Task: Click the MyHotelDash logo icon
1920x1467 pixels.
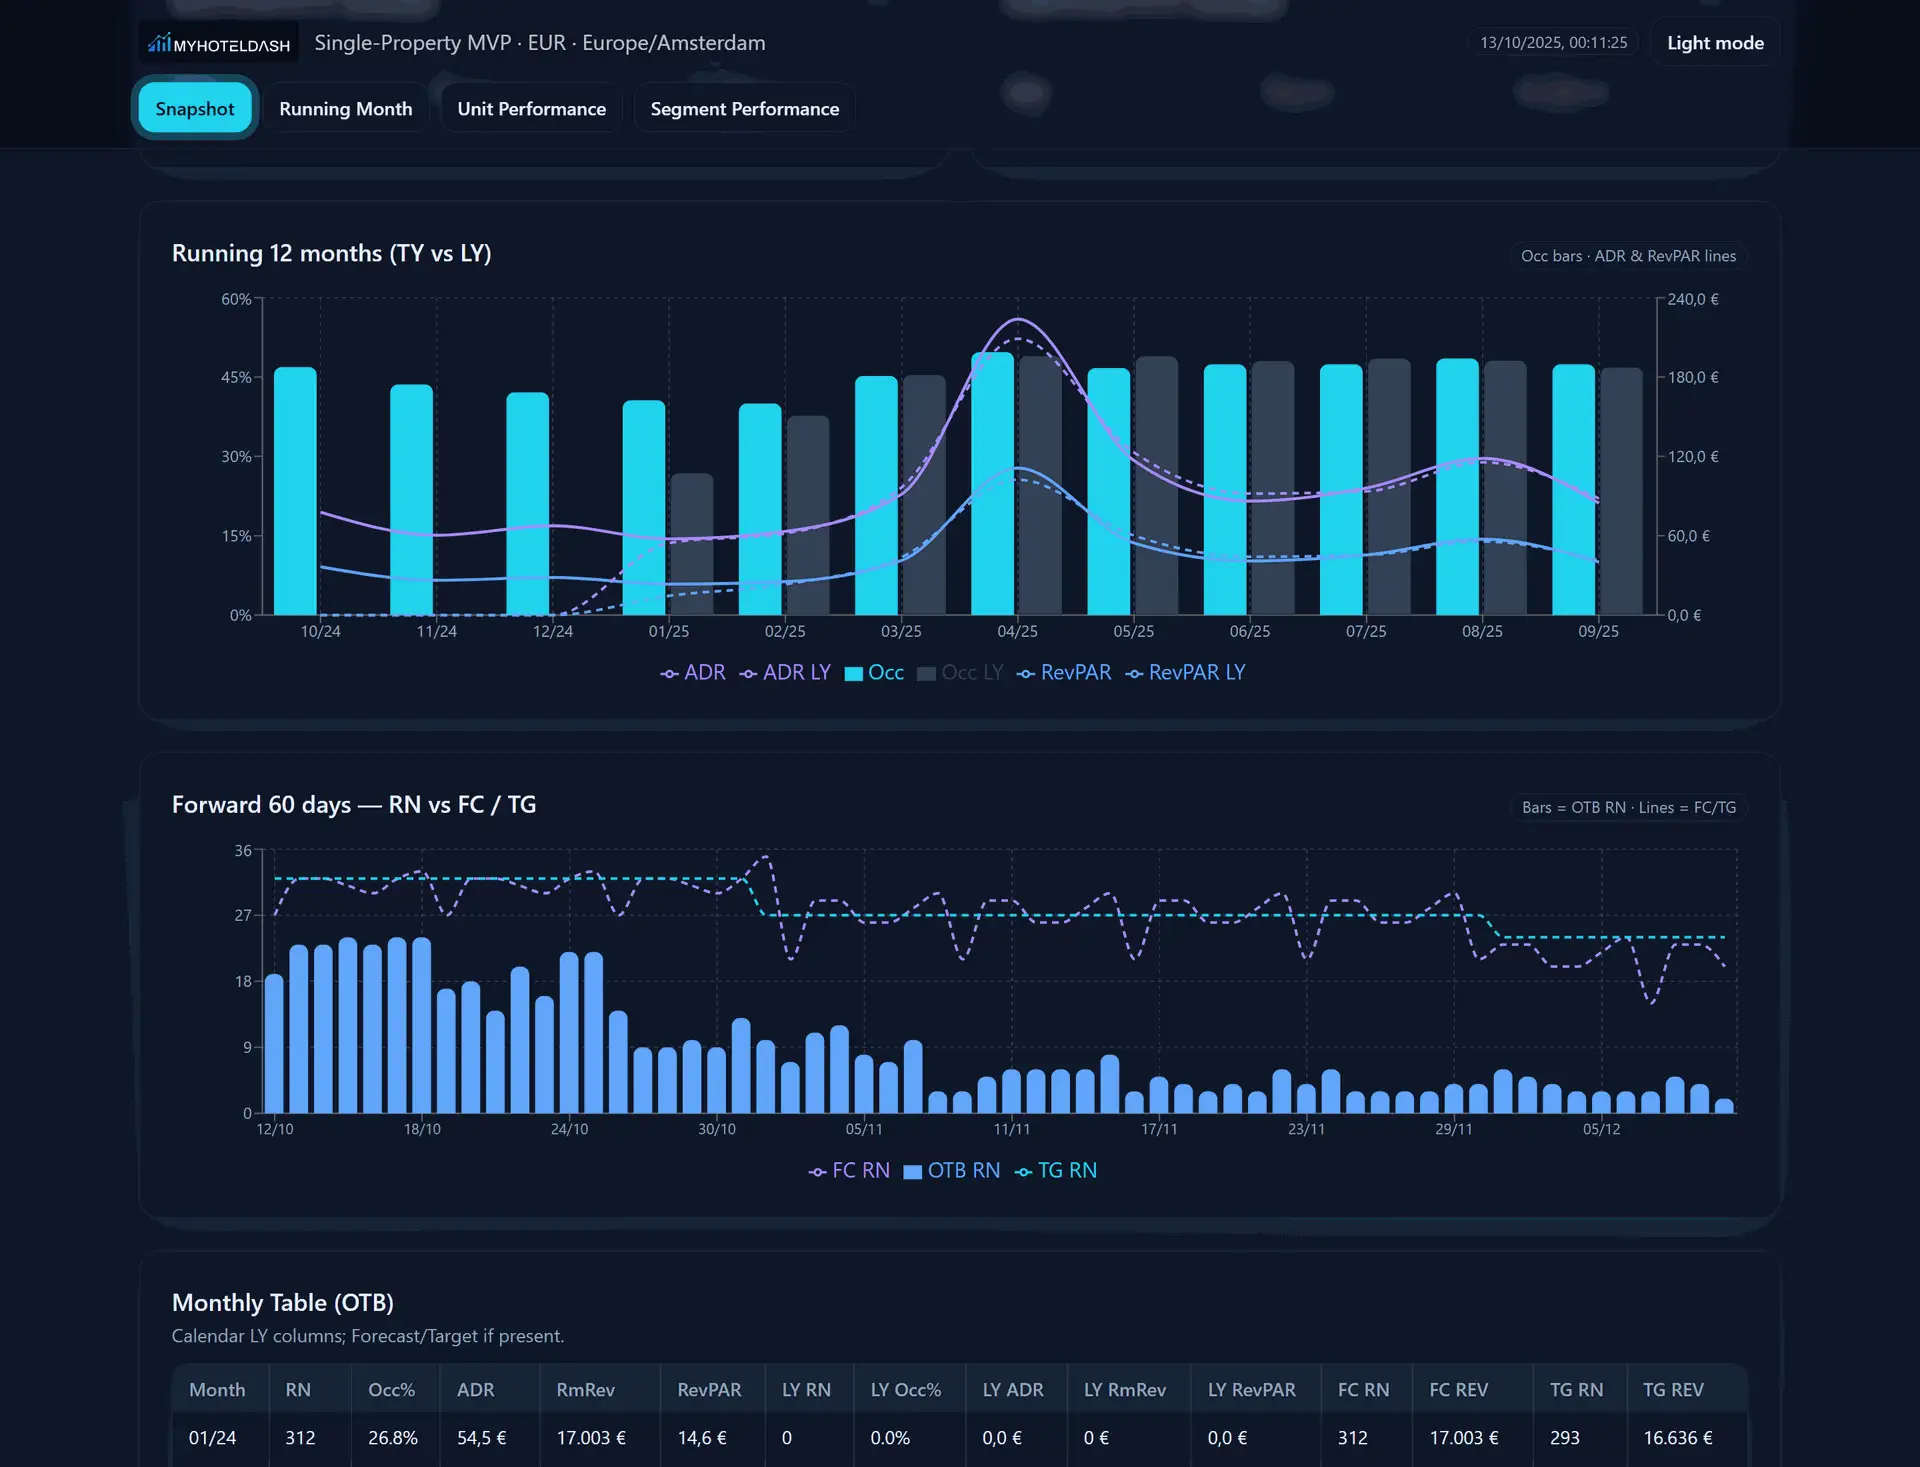Action: point(159,43)
